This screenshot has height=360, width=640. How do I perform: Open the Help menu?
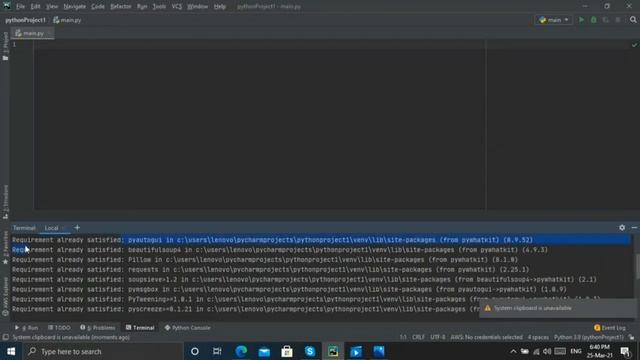click(x=220, y=7)
